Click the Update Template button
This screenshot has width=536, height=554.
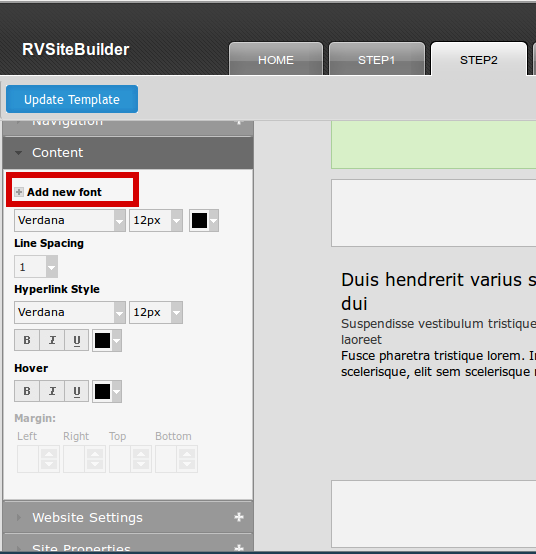(72, 99)
